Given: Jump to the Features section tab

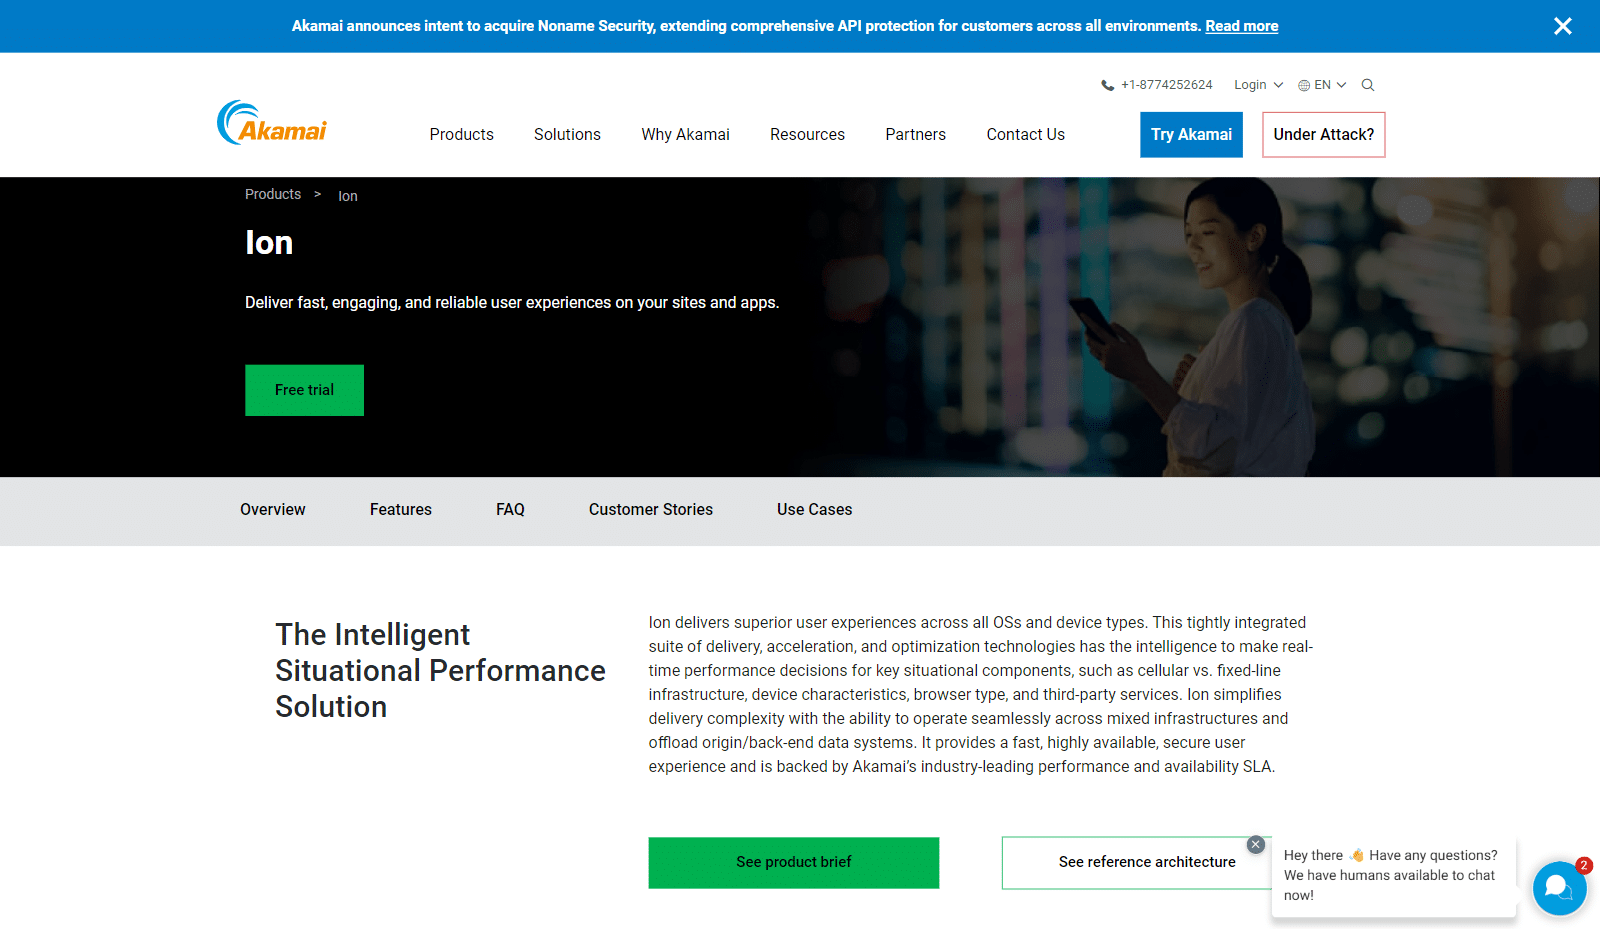Looking at the screenshot, I should pyautogui.click(x=400, y=510).
